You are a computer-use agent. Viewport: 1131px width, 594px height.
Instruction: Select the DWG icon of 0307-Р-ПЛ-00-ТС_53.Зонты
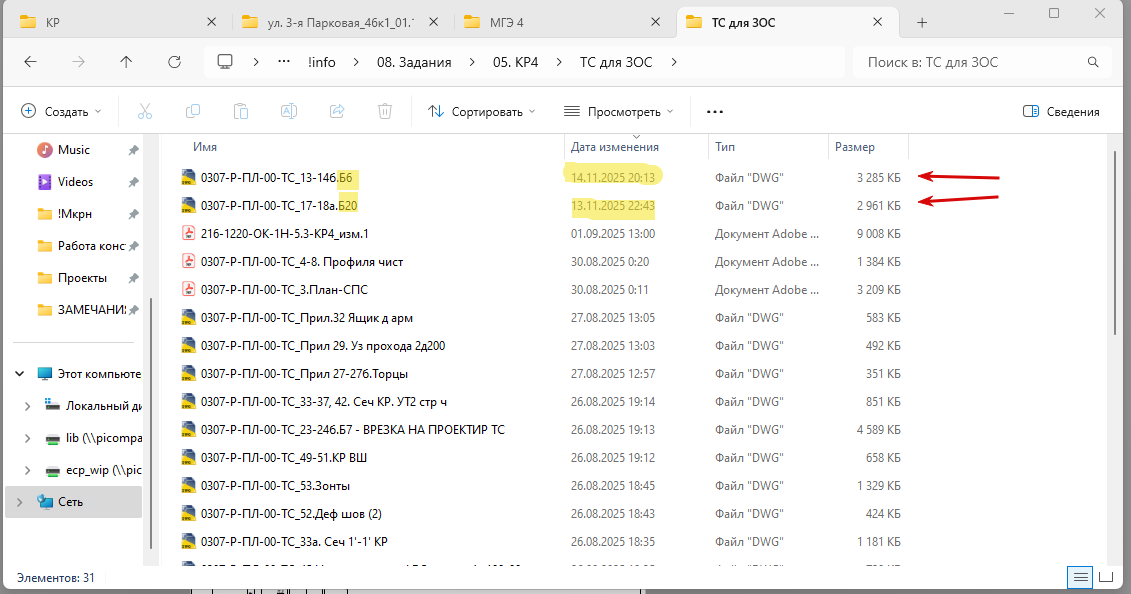pos(188,486)
